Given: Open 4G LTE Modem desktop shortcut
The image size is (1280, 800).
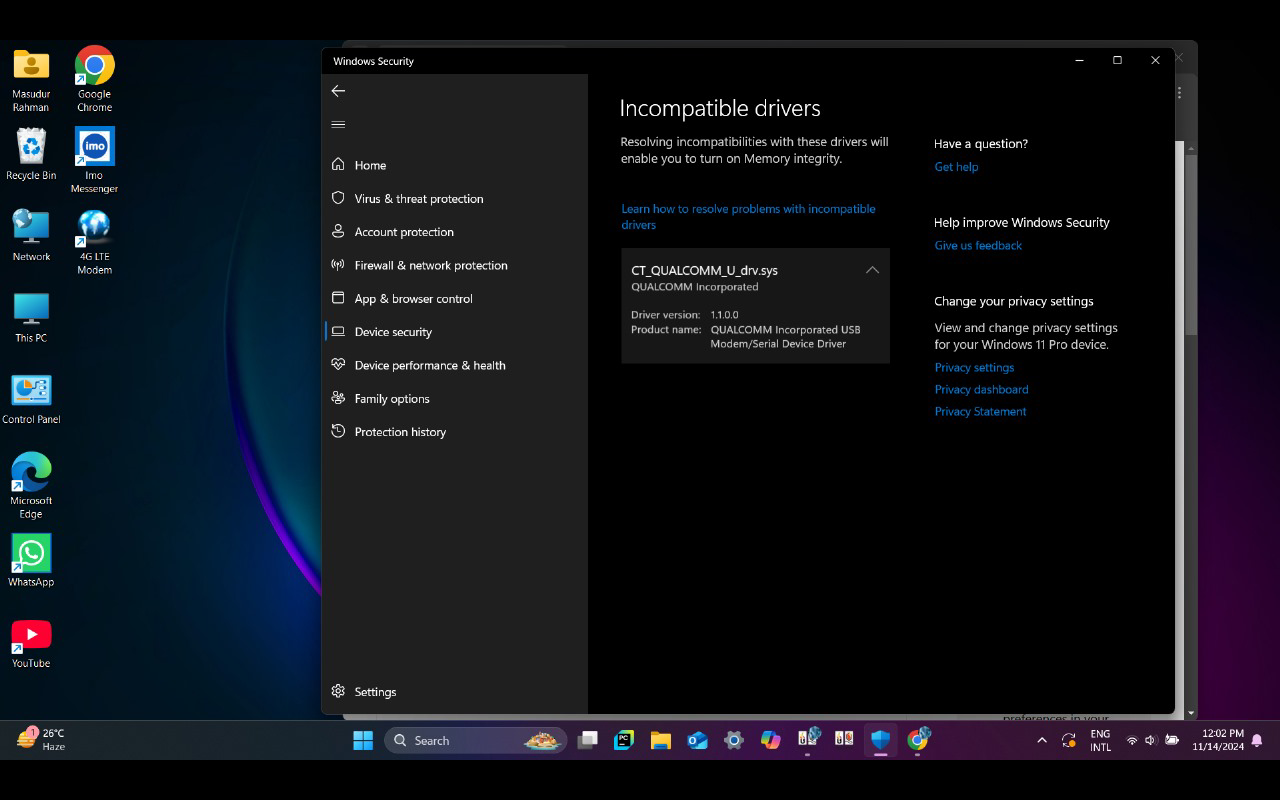Looking at the screenshot, I should 94,242.
